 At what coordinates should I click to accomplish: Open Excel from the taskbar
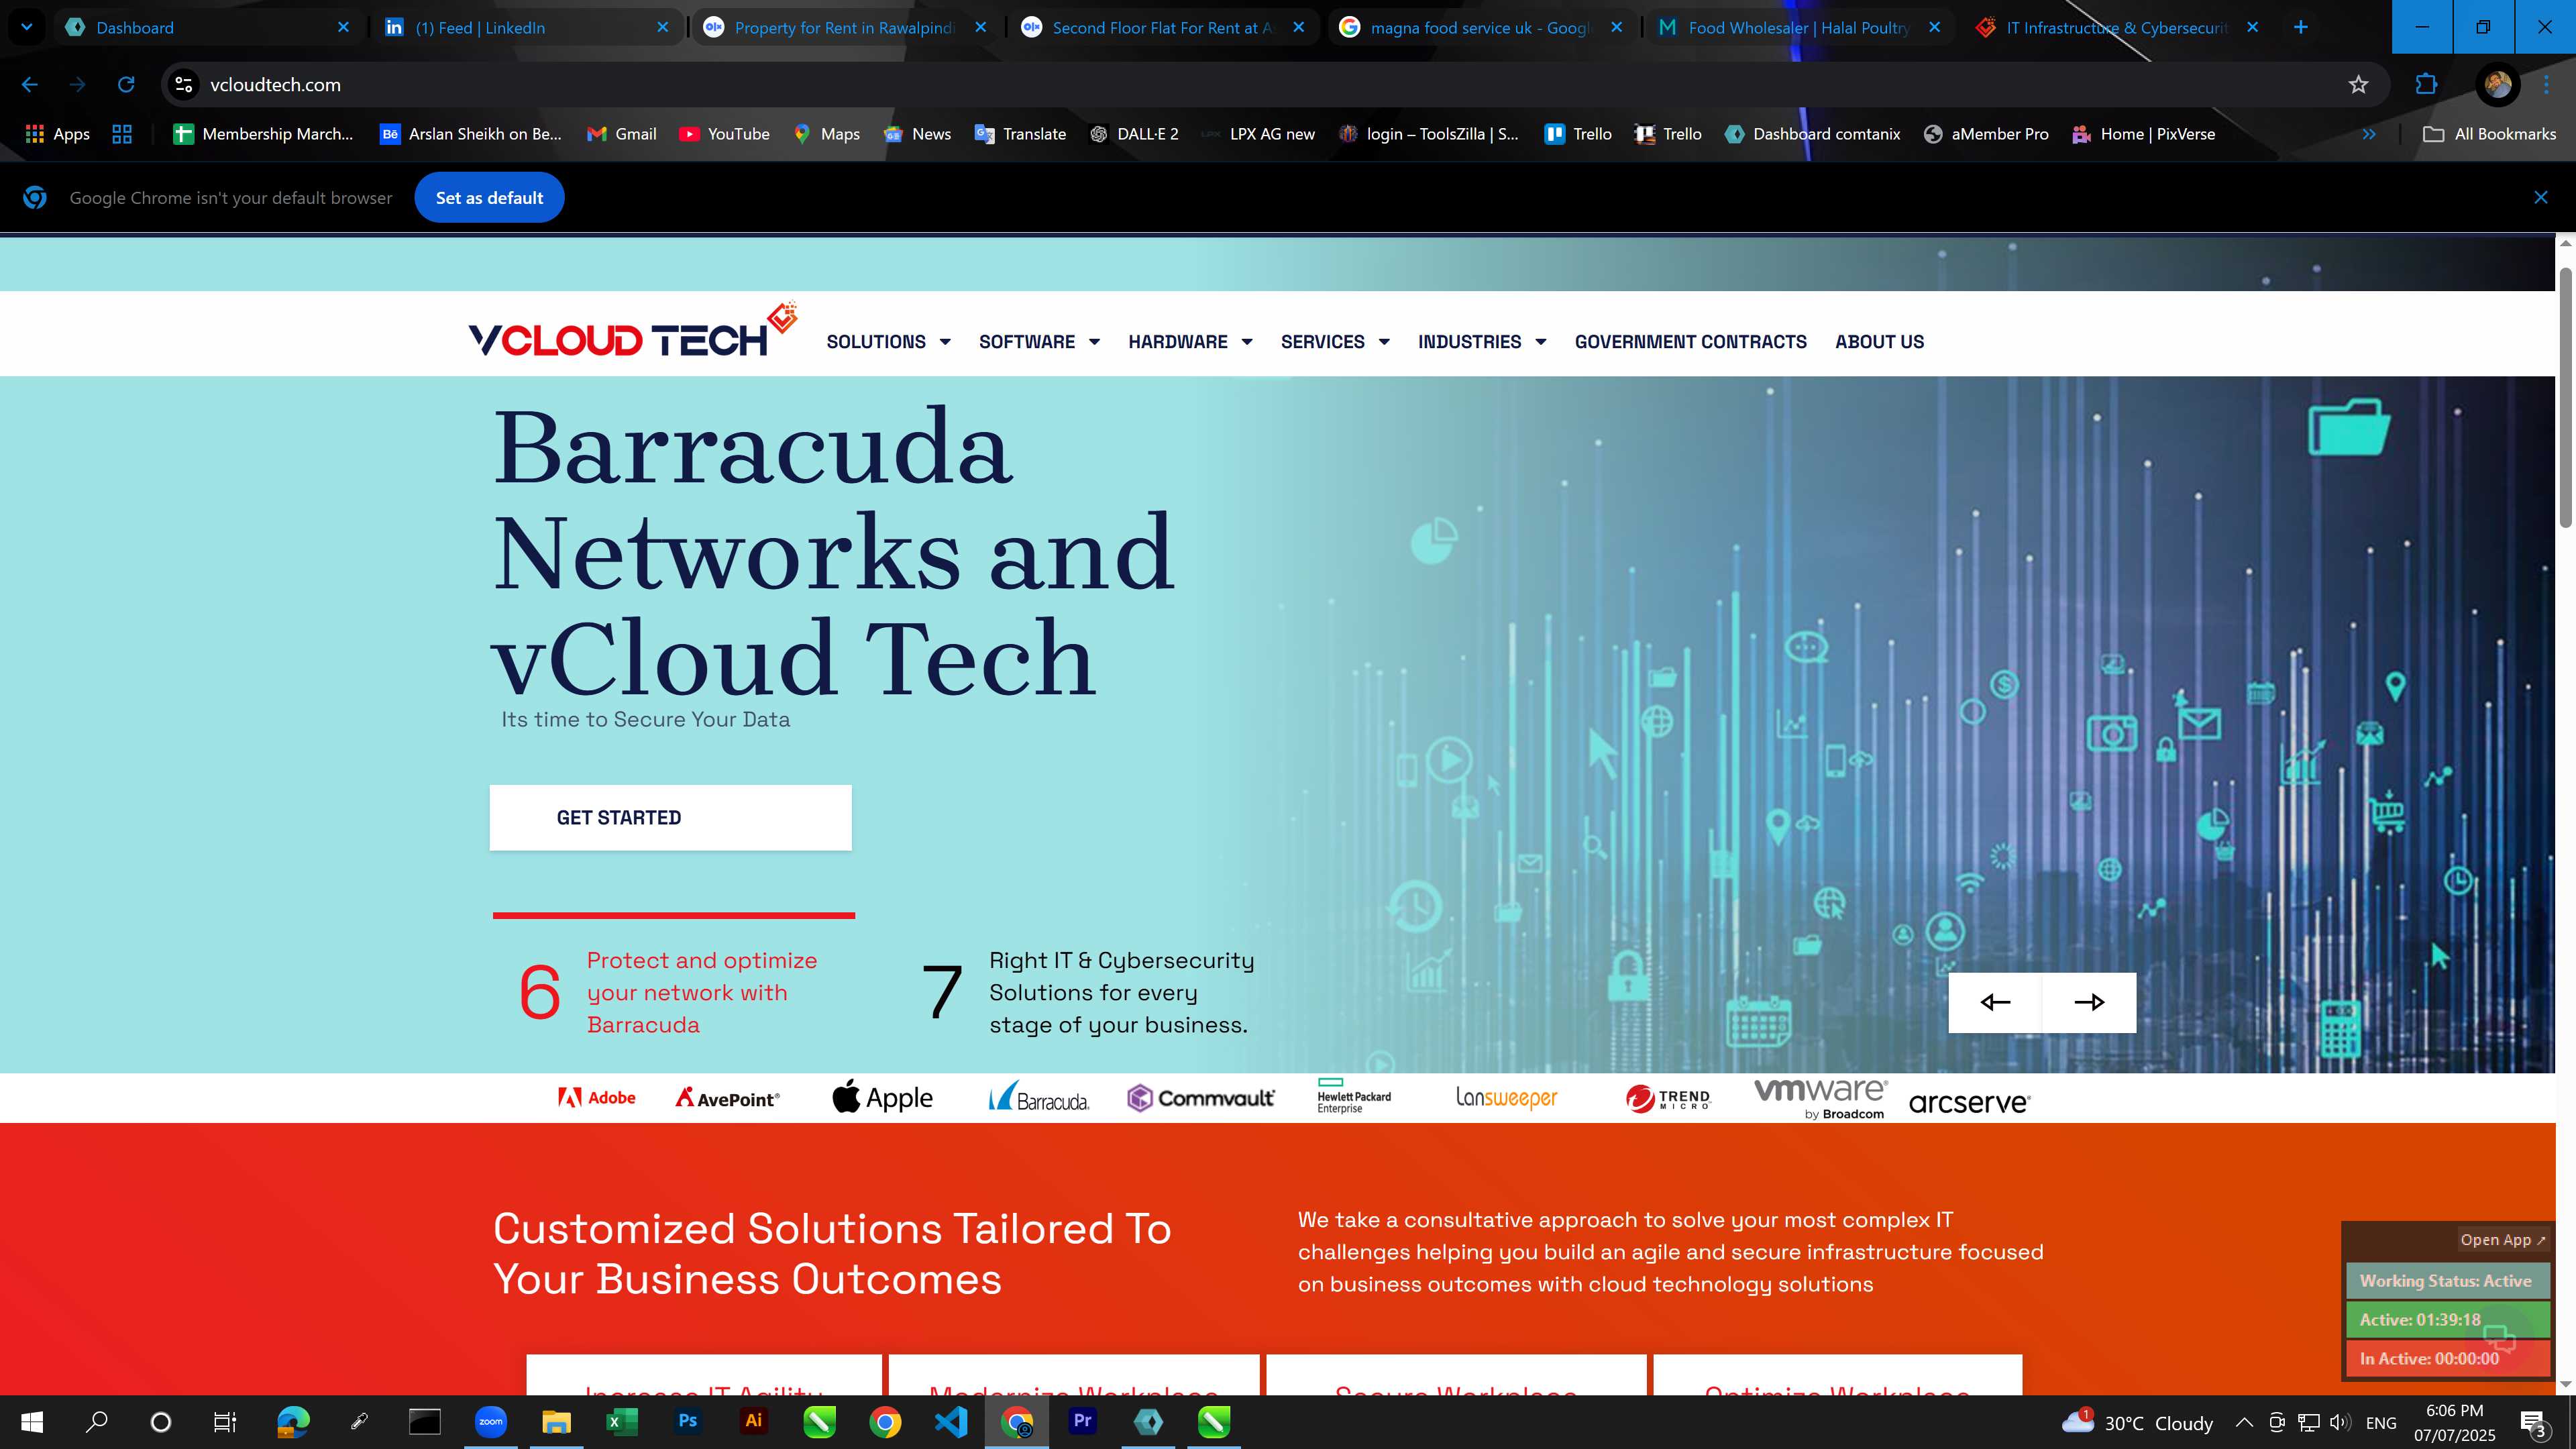(622, 1422)
